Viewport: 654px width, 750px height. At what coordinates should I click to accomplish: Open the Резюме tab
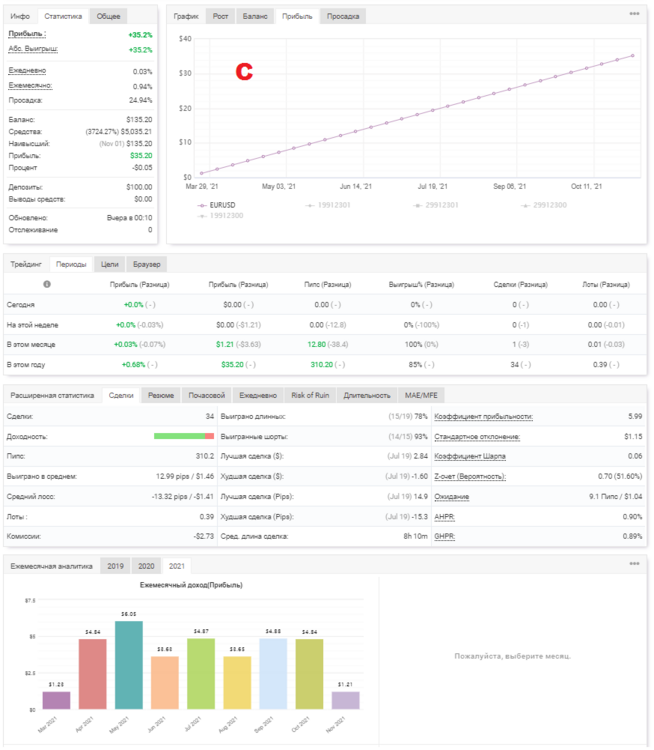click(161, 395)
